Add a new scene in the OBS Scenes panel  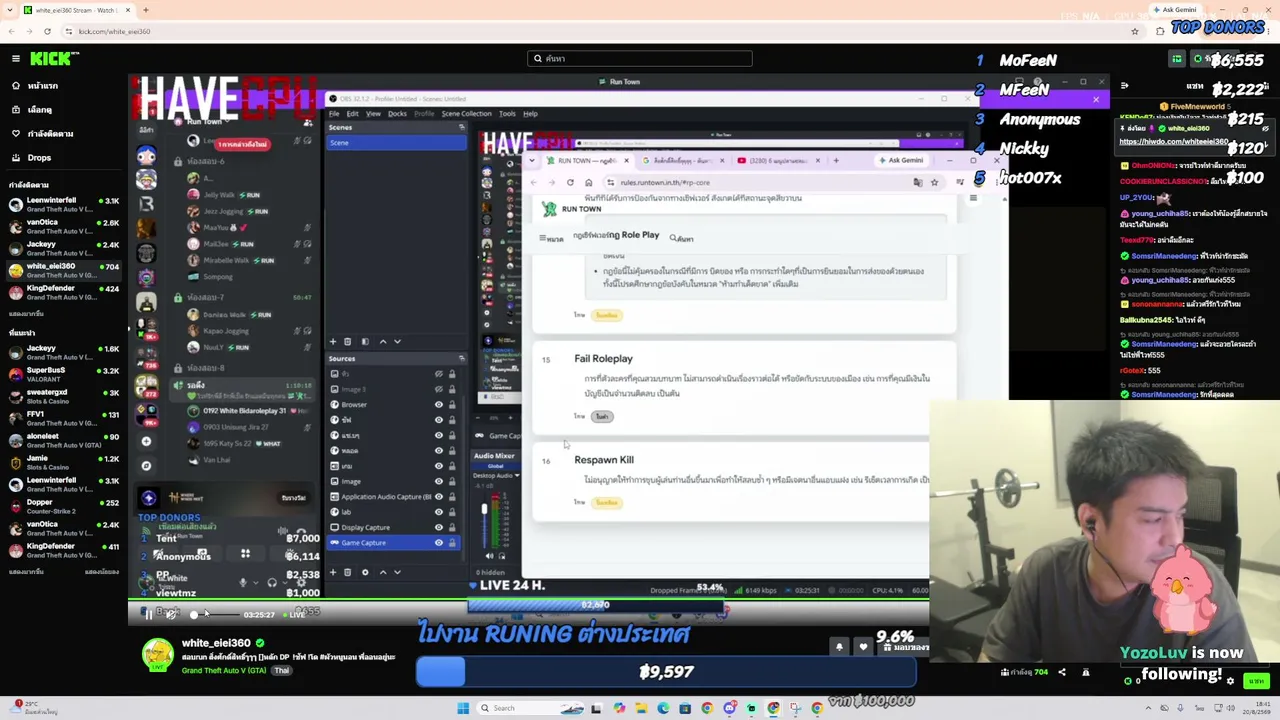coord(333,342)
